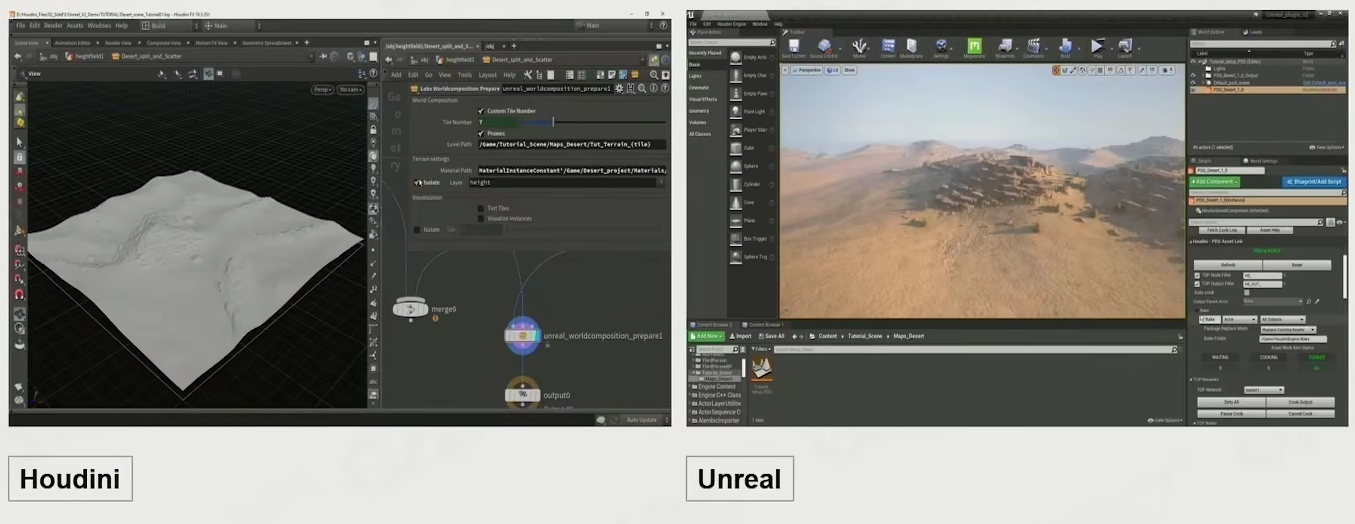Toggle the TOP Output Filter checkbox

pyautogui.click(x=1196, y=284)
